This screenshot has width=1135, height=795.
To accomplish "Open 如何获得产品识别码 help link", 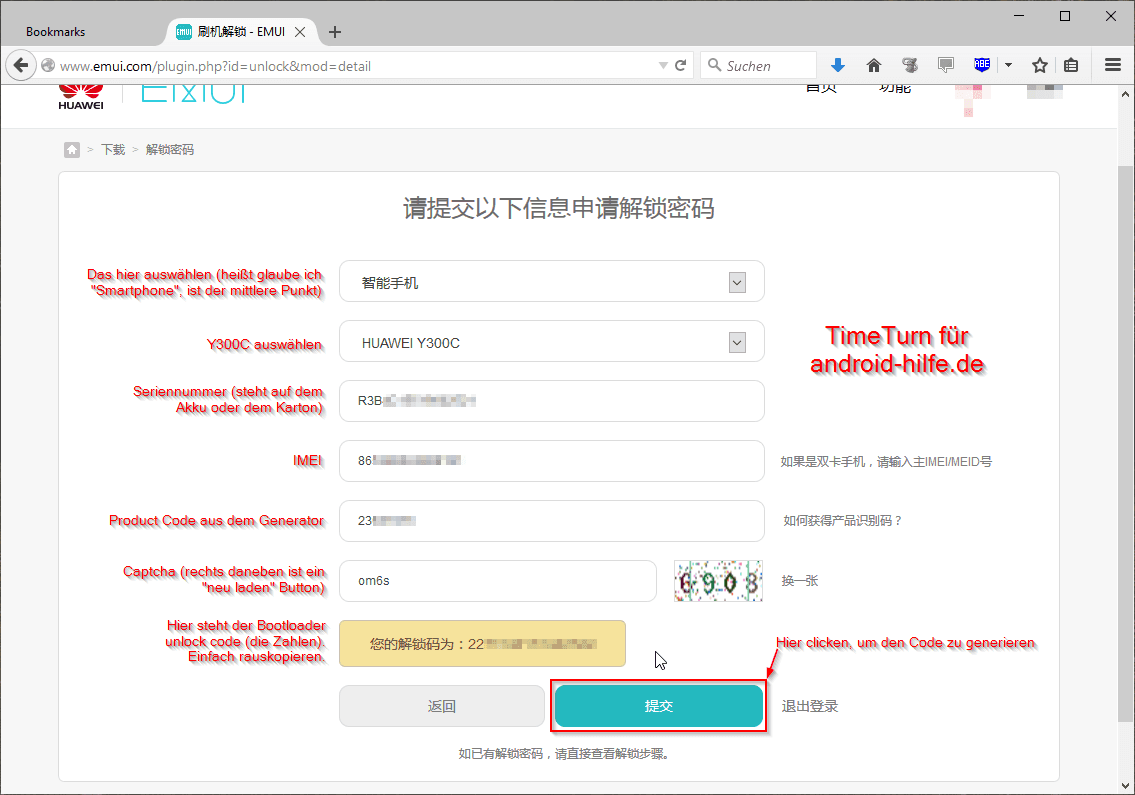I will [x=843, y=521].
